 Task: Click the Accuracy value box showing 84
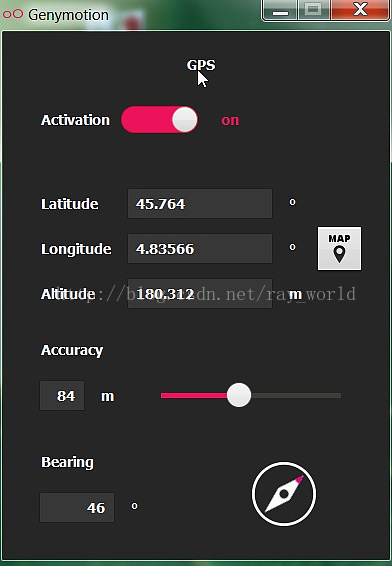pos(62,396)
